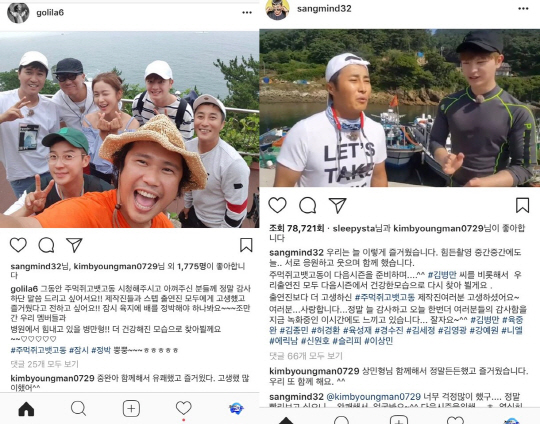Go to Home tab in bottom bar
The width and height of the screenshot is (540, 424).
(x=26, y=409)
